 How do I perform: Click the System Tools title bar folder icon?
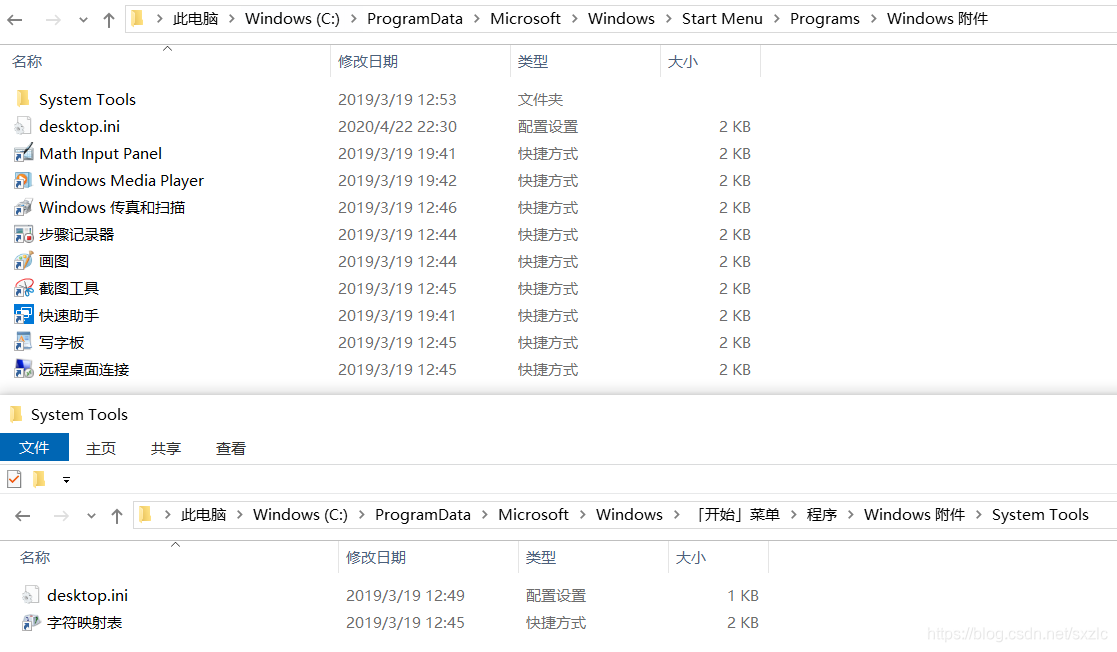(x=16, y=414)
